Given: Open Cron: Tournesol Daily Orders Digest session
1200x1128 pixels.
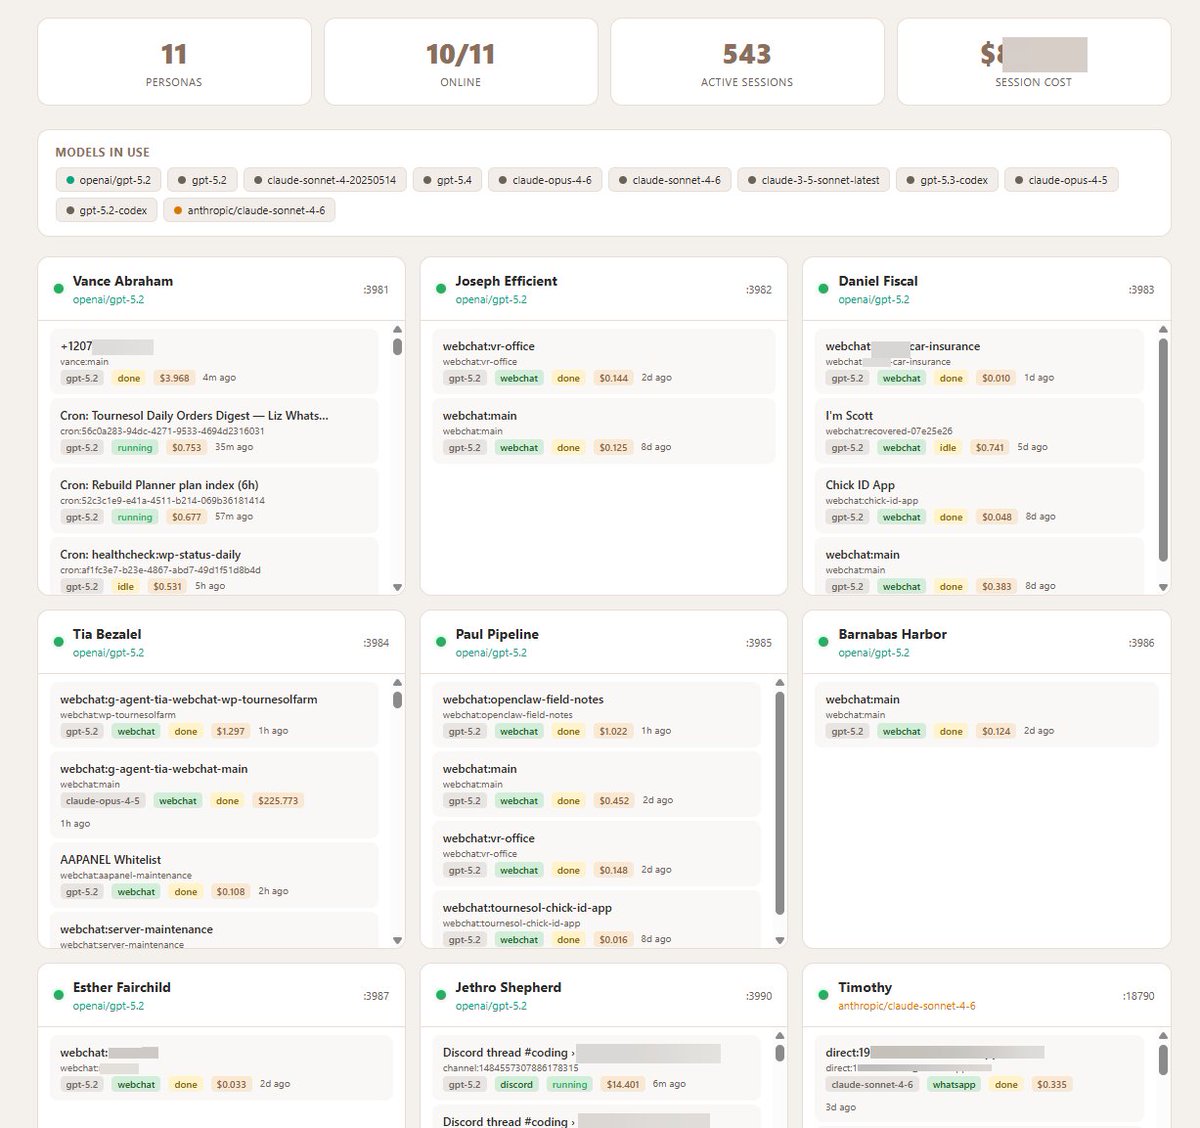Looking at the screenshot, I should click(214, 430).
